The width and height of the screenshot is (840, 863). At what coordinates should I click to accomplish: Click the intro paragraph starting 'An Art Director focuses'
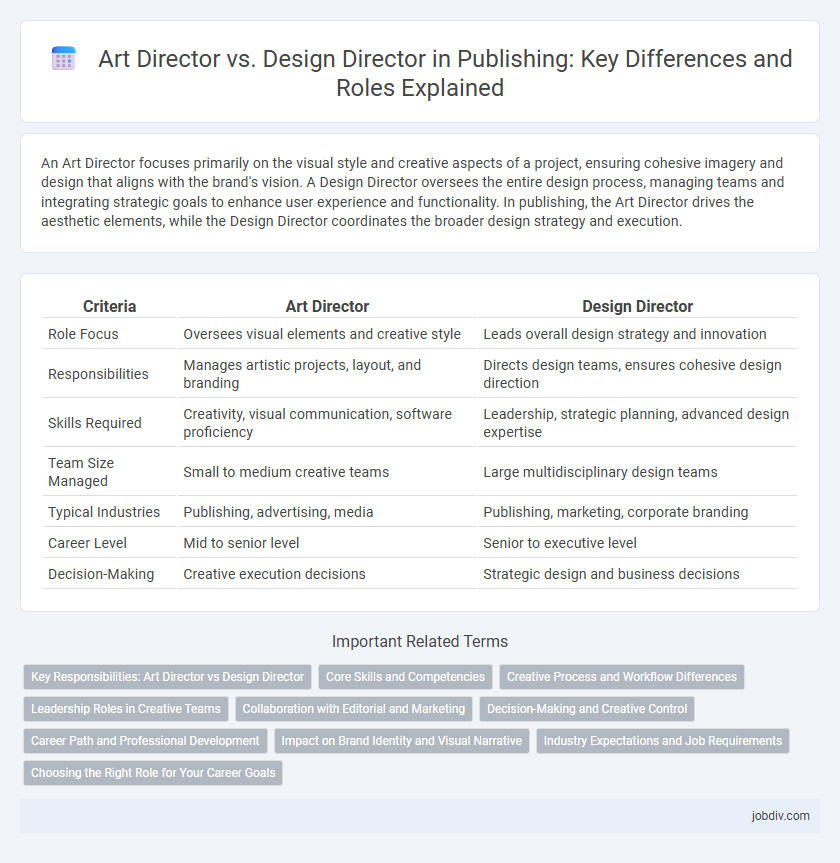(412, 192)
